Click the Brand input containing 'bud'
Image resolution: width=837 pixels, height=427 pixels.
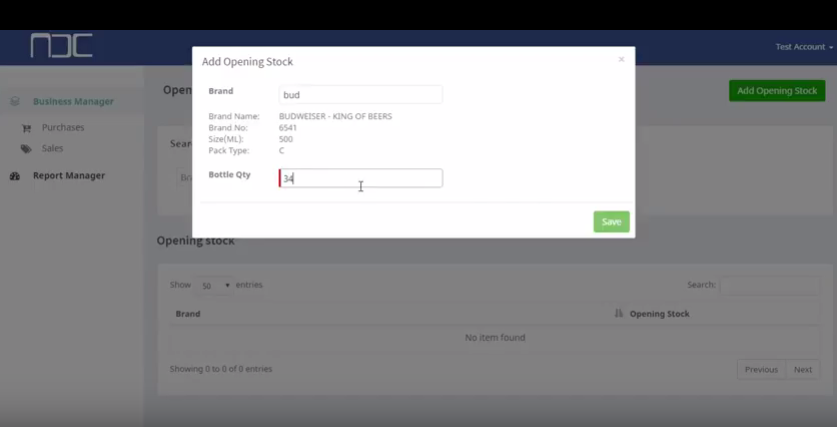tap(360, 94)
